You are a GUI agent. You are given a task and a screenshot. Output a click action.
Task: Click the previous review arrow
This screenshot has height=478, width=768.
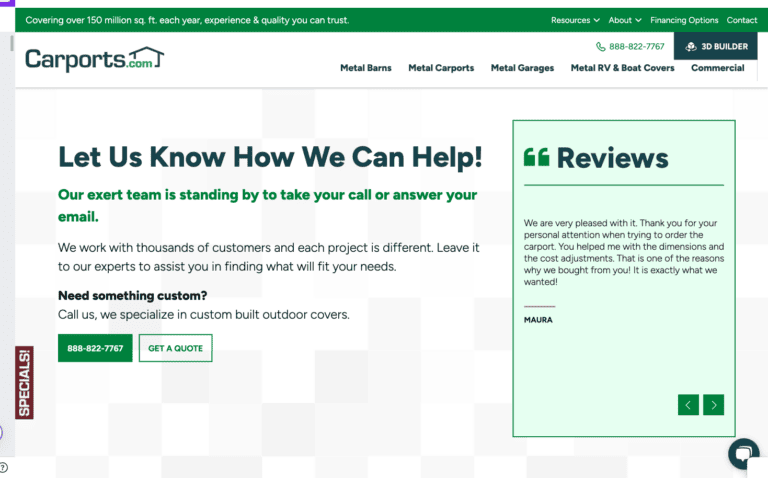pyautogui.click(x=688, y=405)
